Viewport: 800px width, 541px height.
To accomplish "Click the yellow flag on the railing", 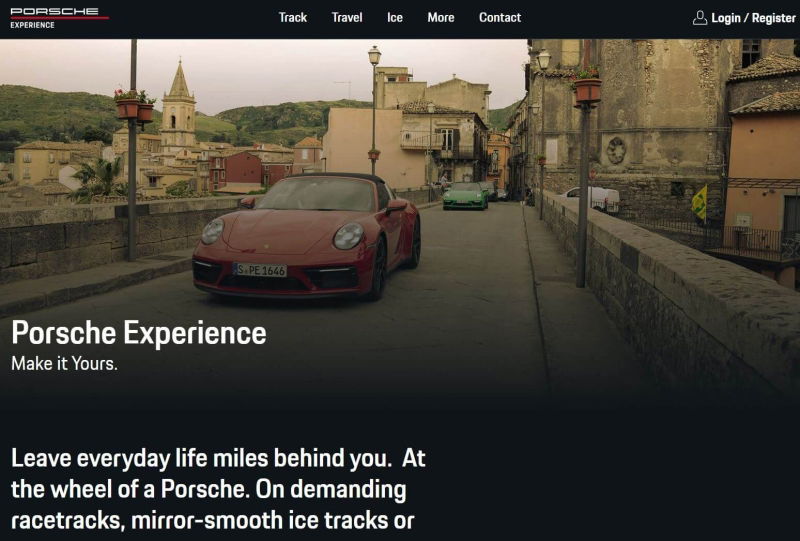I will pos(699,203).
